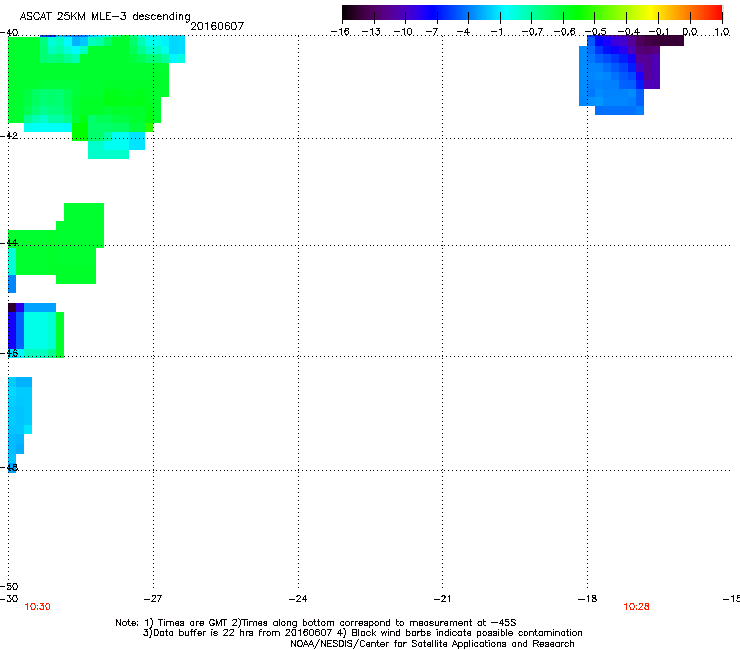740x650 pixels.
Task: Click the -0.6 color bar label
Action: click(x=564, y=32)
